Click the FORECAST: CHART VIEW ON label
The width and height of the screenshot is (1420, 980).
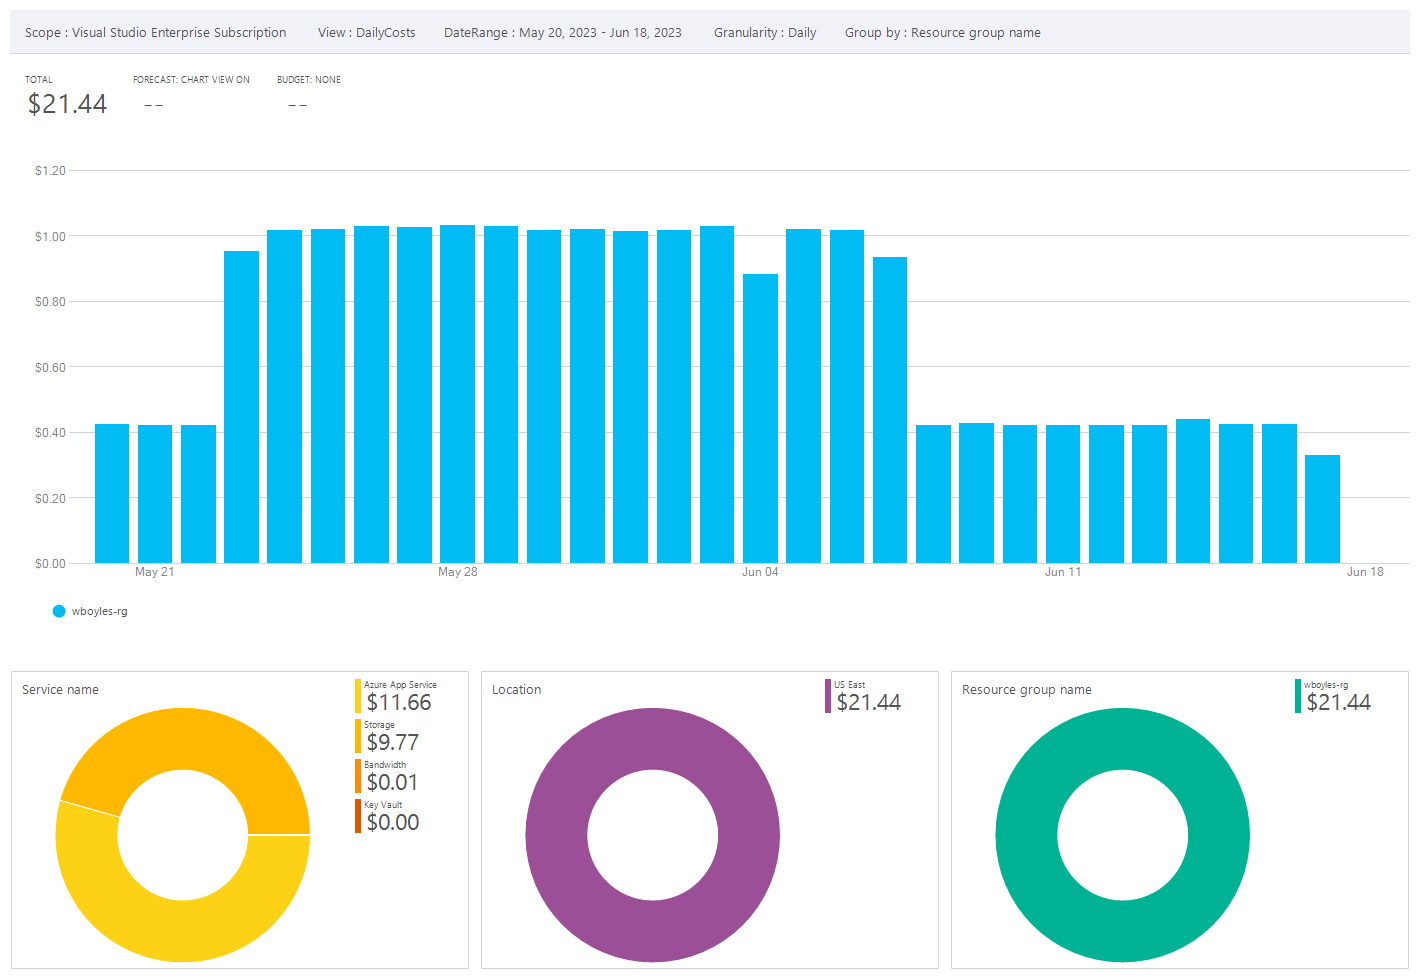pyautogui.click(x=191, y=80)
